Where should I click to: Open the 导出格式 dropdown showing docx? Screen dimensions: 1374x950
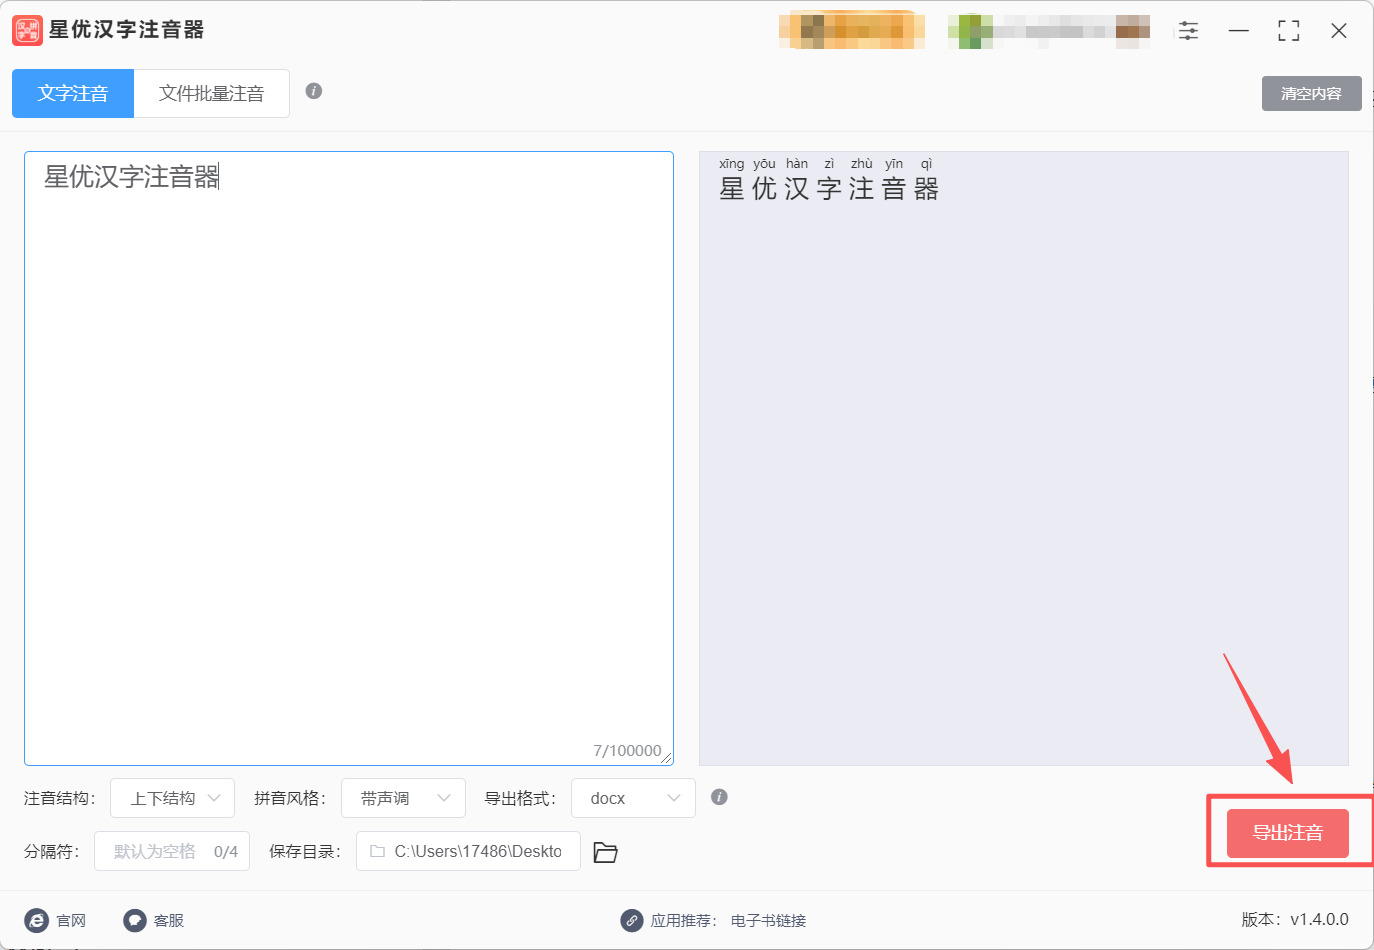coord(633,797)
